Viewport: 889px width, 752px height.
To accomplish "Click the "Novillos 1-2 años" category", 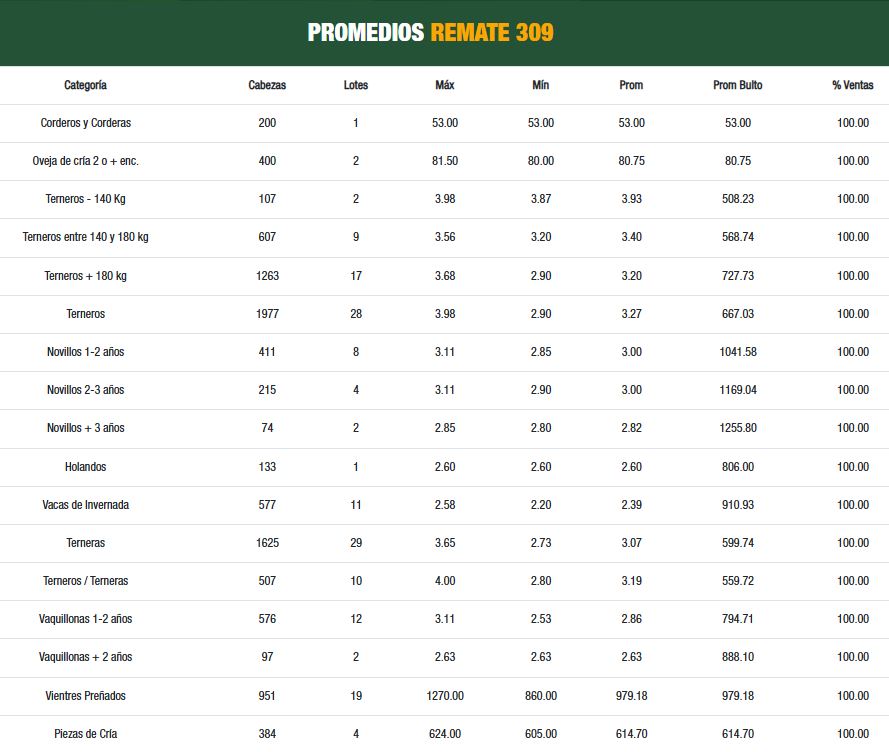I will click(85, 352).
